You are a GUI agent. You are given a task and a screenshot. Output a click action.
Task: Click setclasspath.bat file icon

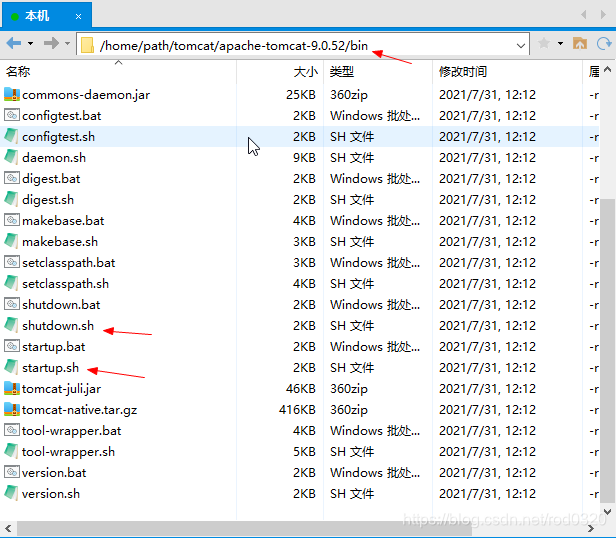tap(12, 262)
